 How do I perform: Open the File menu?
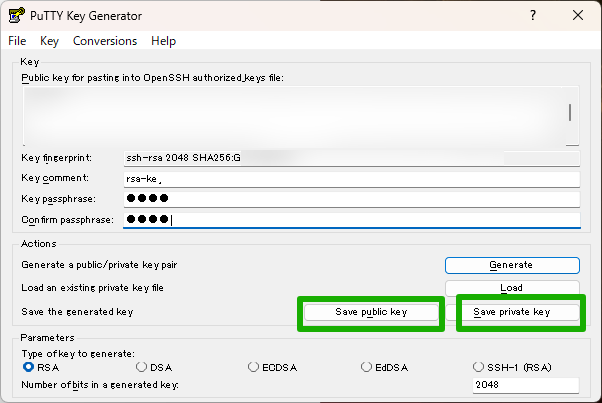tap(17, 41)
